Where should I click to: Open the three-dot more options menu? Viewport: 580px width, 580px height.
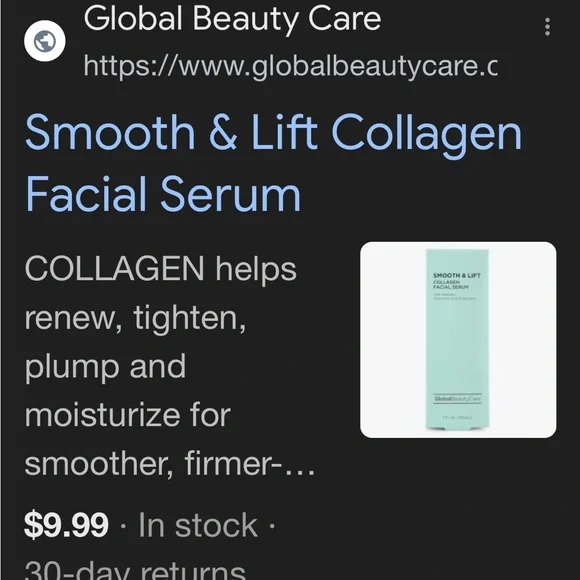(x=547, y=27)
